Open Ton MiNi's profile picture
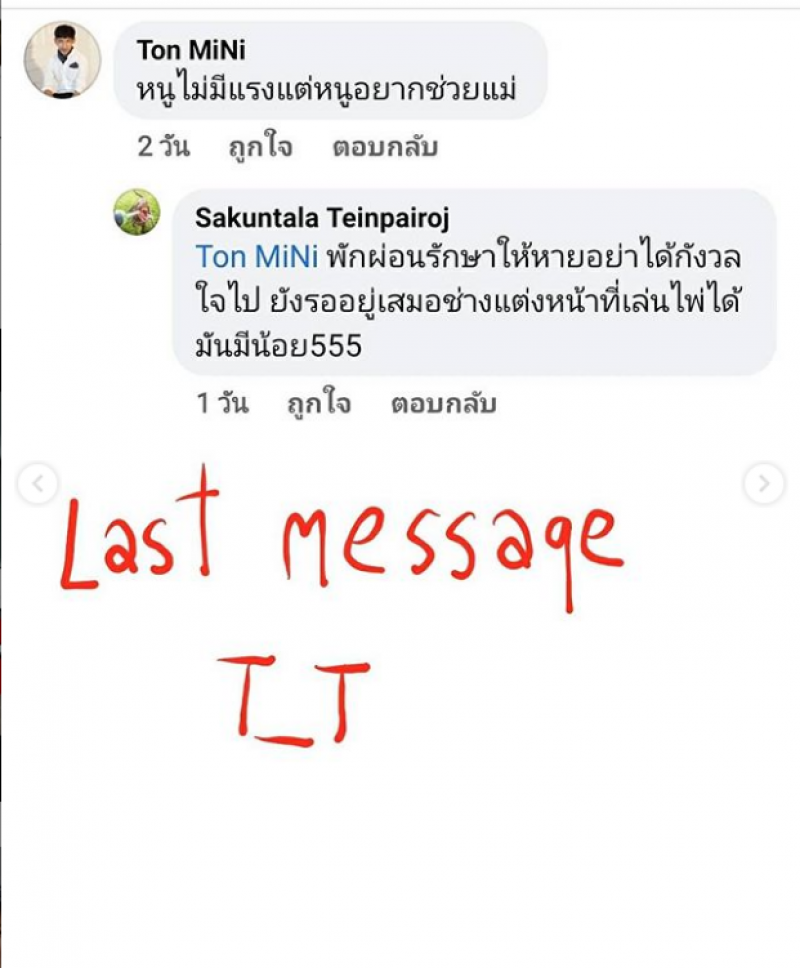This screenshot has height=968, width=800. pos(62,60)
